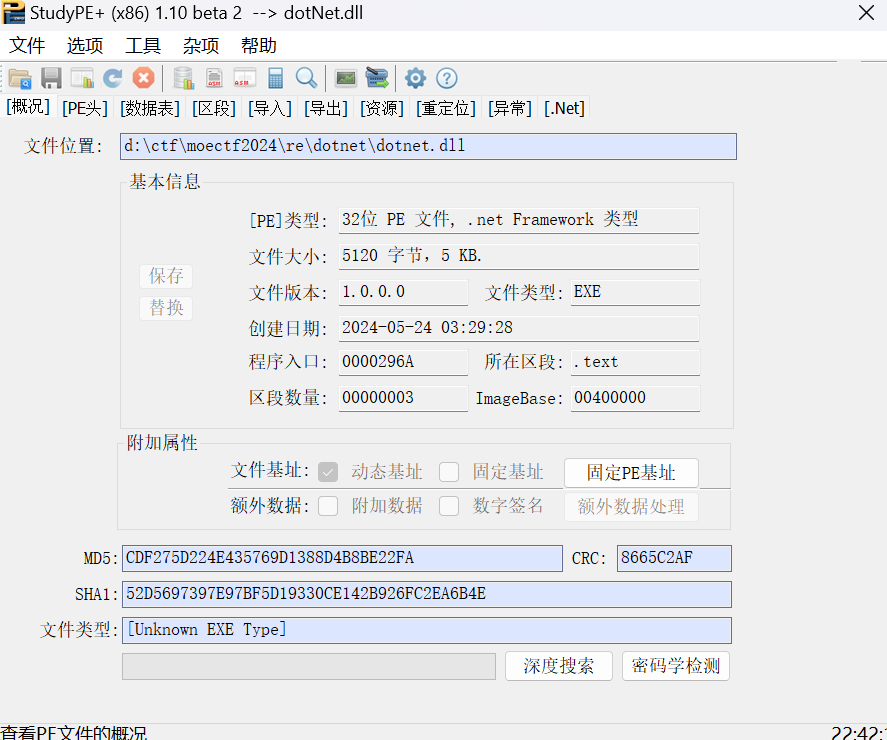Switch to the [资源] tab
This screenshot has height=740, width=887.
point(382,107)
